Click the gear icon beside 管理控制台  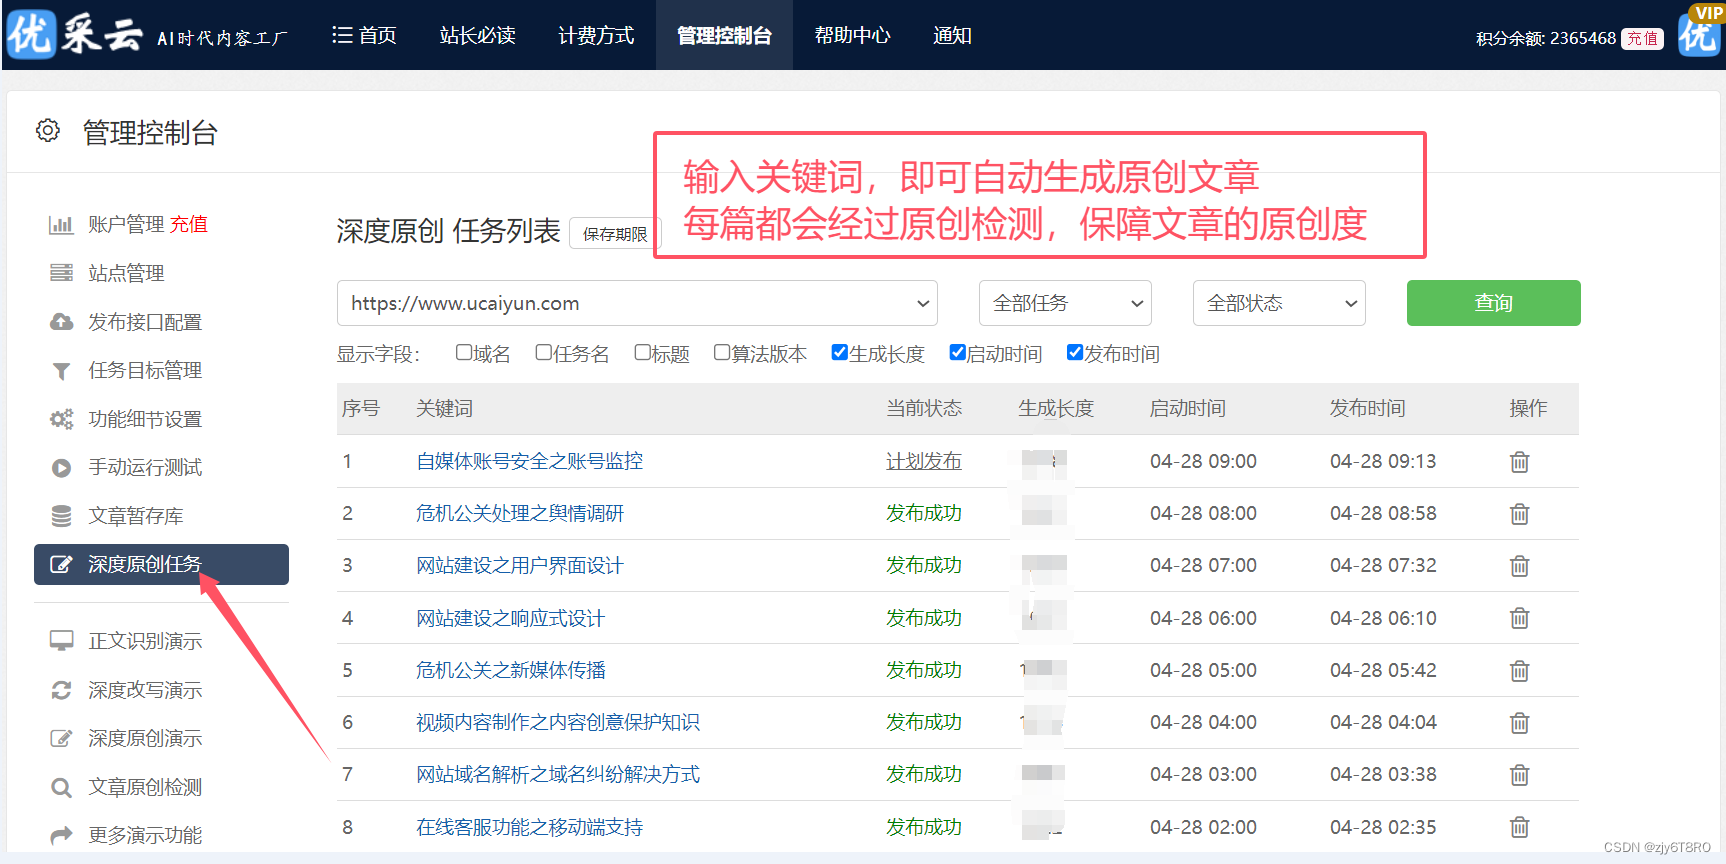point(48,131)
